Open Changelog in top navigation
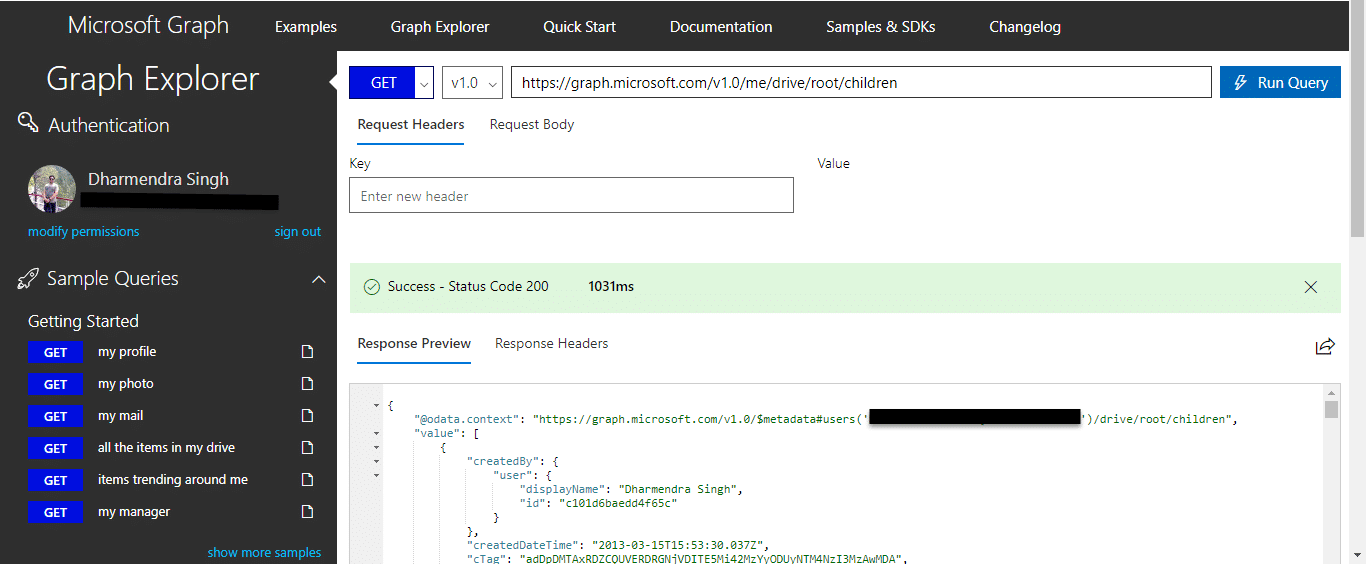1366x564 pixels. point(1025,27)
